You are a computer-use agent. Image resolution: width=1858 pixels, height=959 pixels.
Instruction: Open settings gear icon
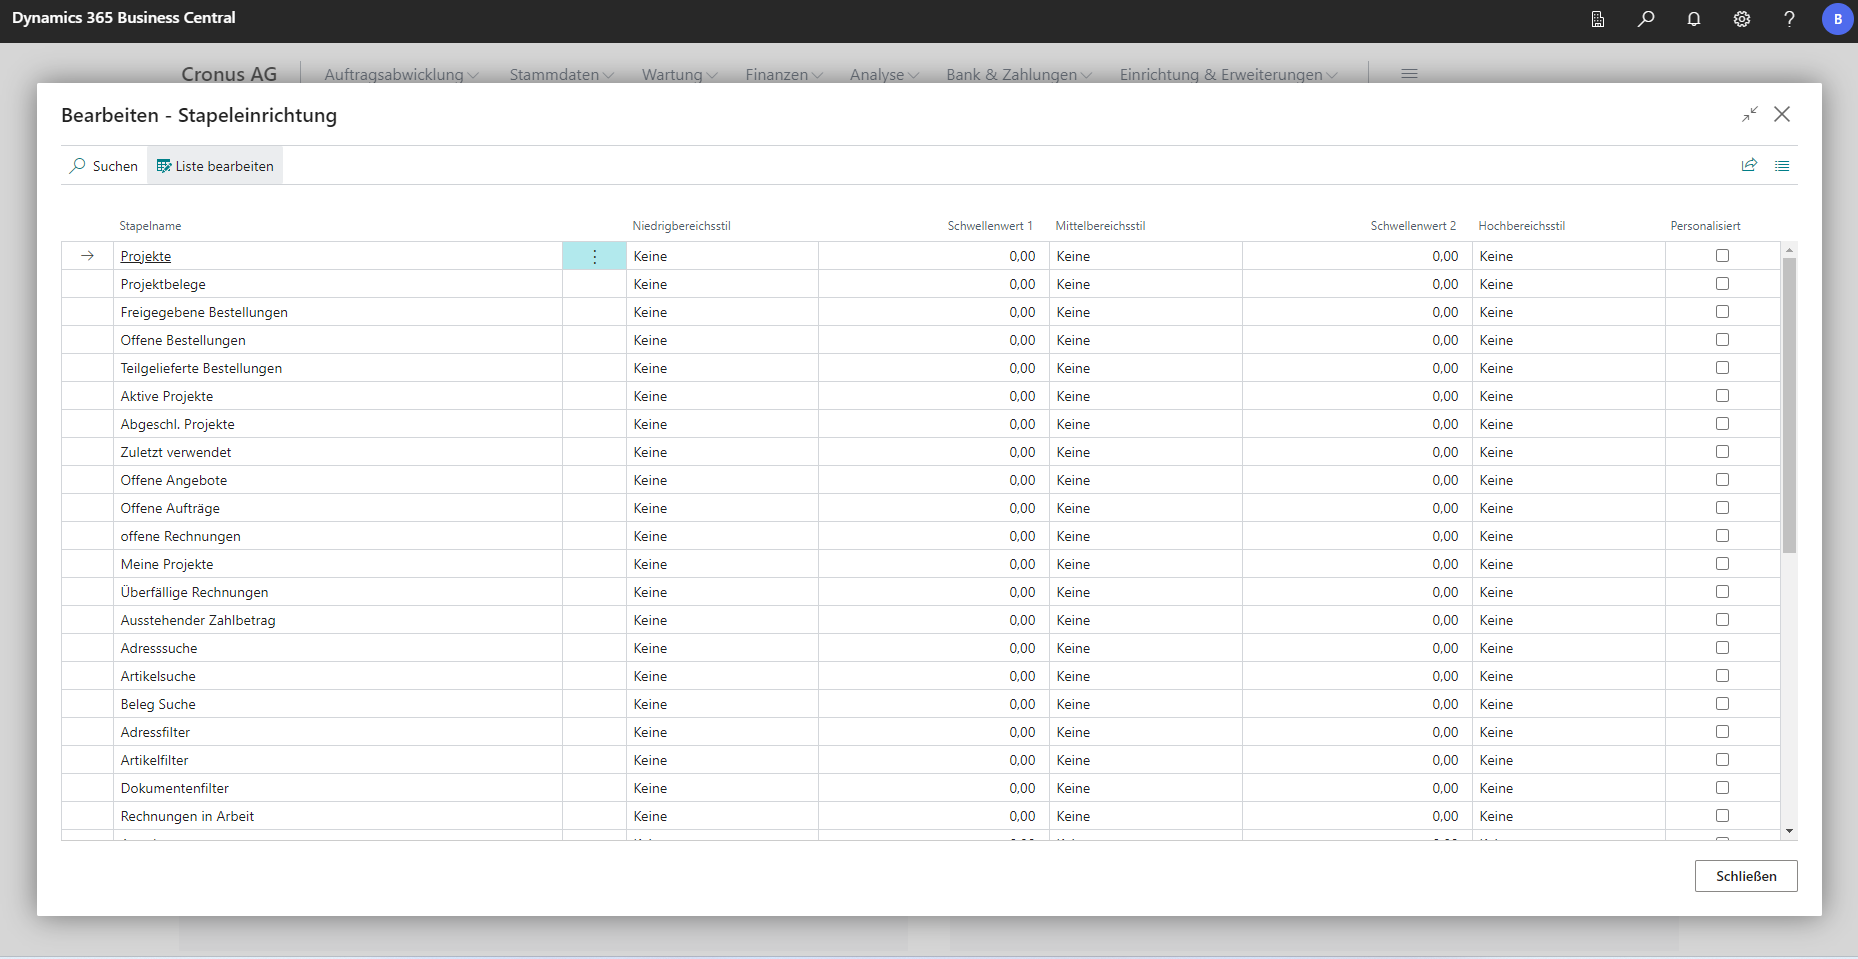[1741, 19]
